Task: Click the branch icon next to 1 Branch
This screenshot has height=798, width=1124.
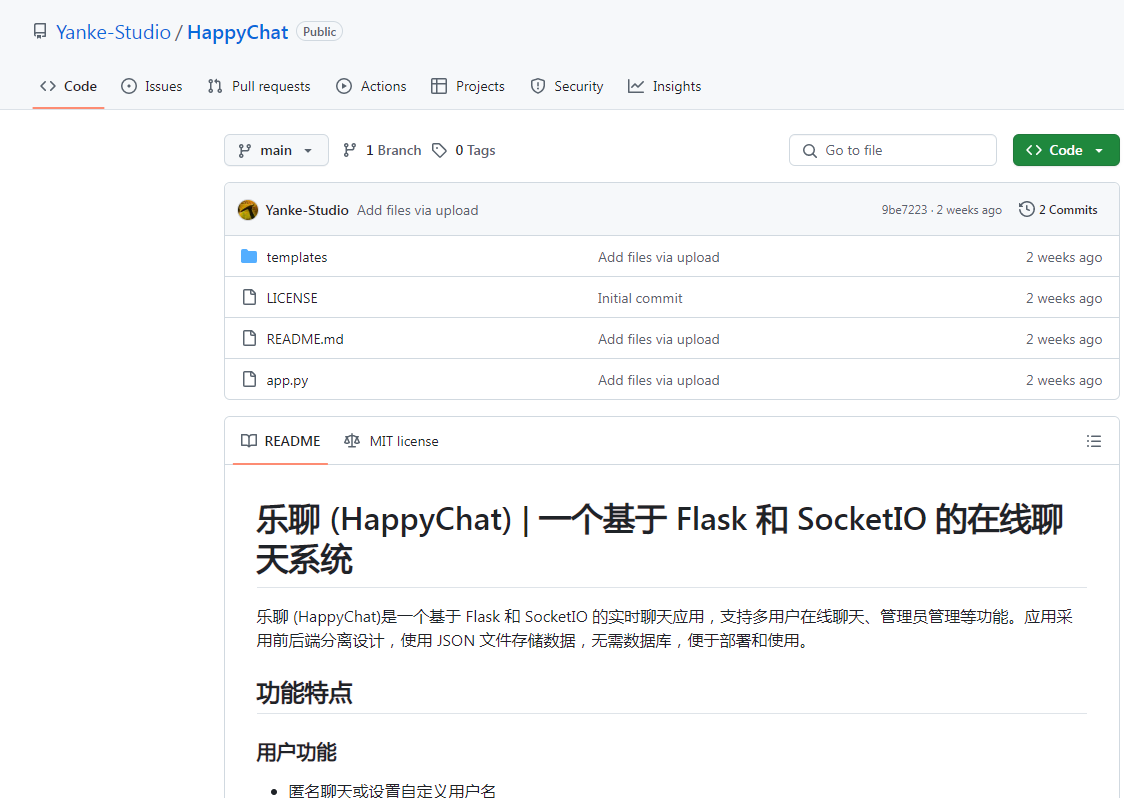Action: point(350,150)
